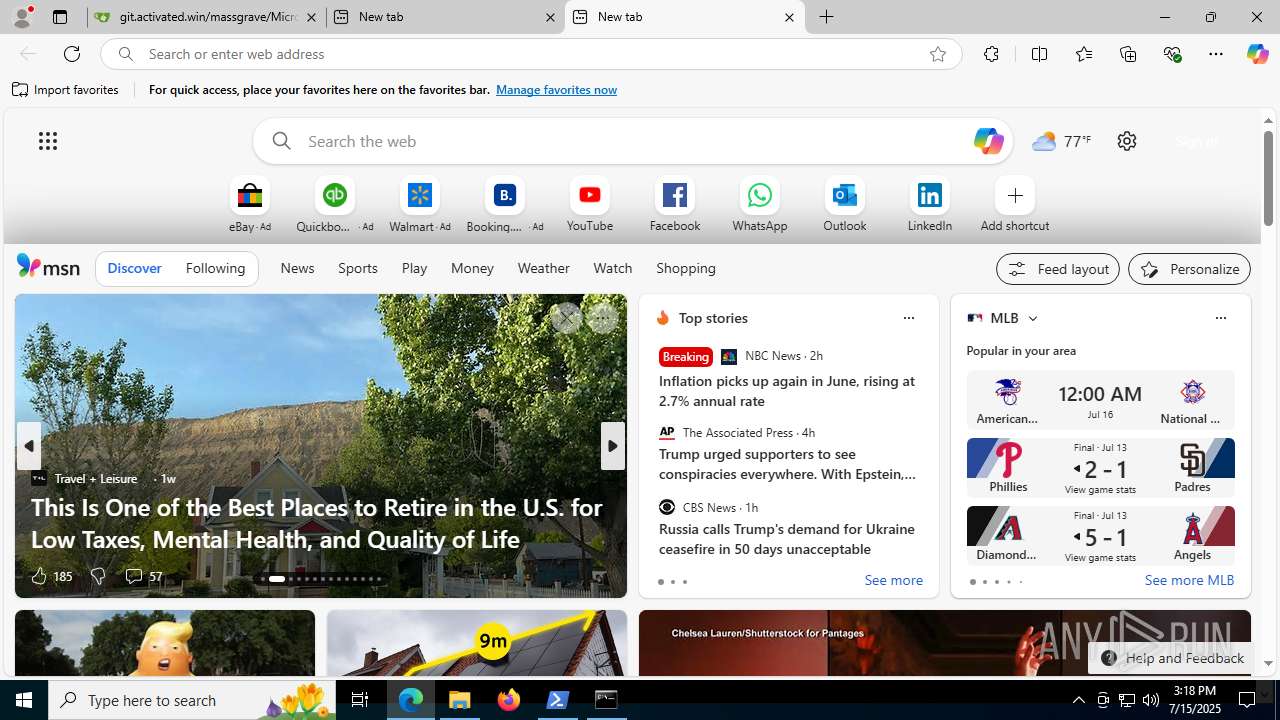Show next carousel story

[613, 446]
